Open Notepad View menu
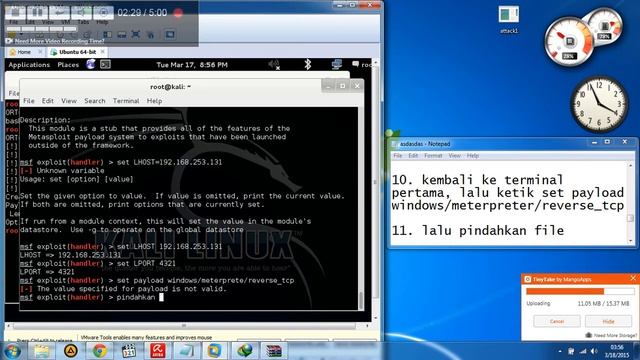This screenshot has height=360, width=640. tap(454, 156)
